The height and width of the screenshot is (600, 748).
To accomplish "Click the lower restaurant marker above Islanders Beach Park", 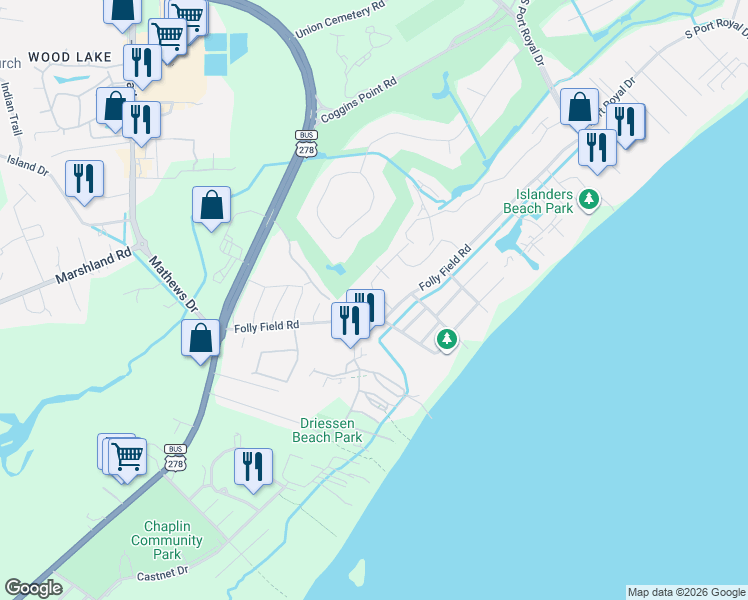I will coord(597,151).
